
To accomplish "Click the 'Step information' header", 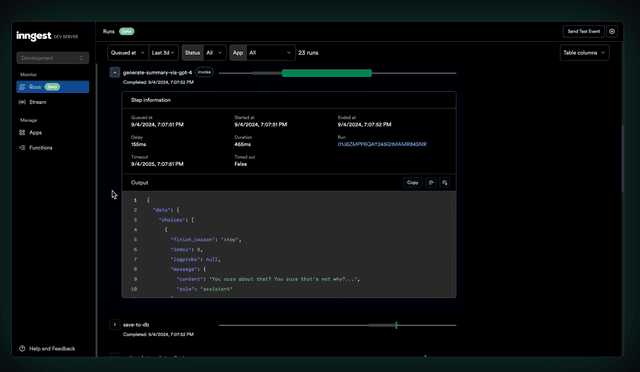I will (151, 100).
